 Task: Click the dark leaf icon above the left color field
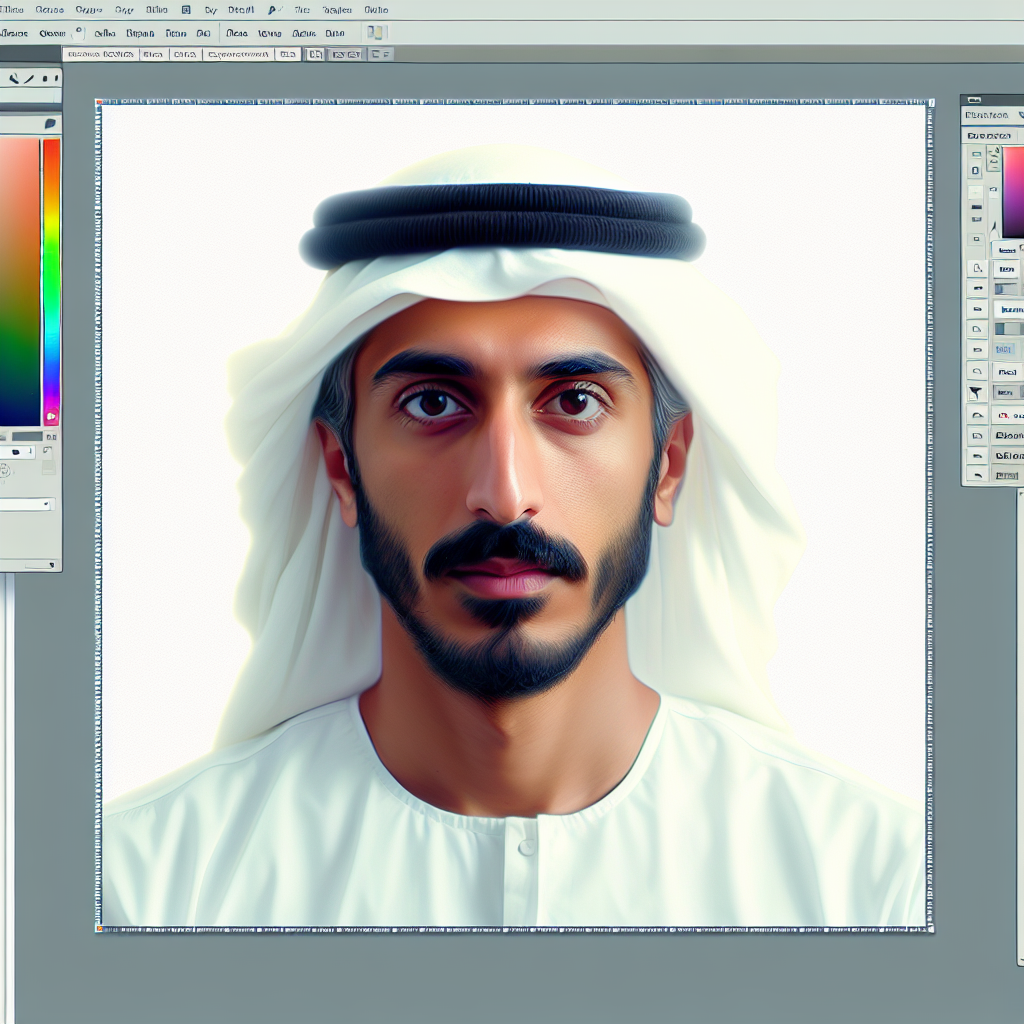[50, 123]
